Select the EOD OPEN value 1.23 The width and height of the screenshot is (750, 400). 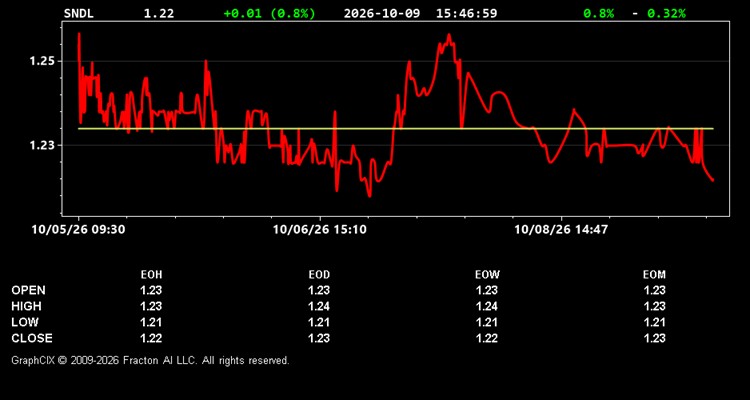(x=319, y=290)
